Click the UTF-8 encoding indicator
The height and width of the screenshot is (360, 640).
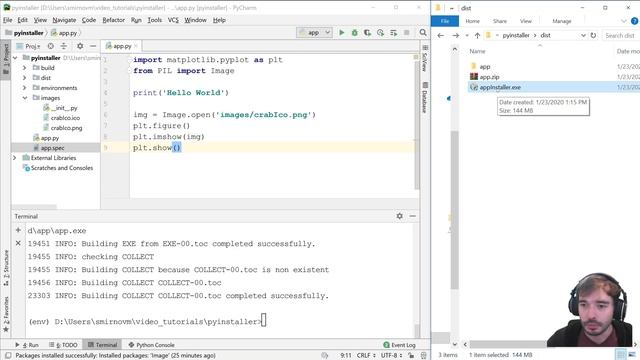pos(391,356)
